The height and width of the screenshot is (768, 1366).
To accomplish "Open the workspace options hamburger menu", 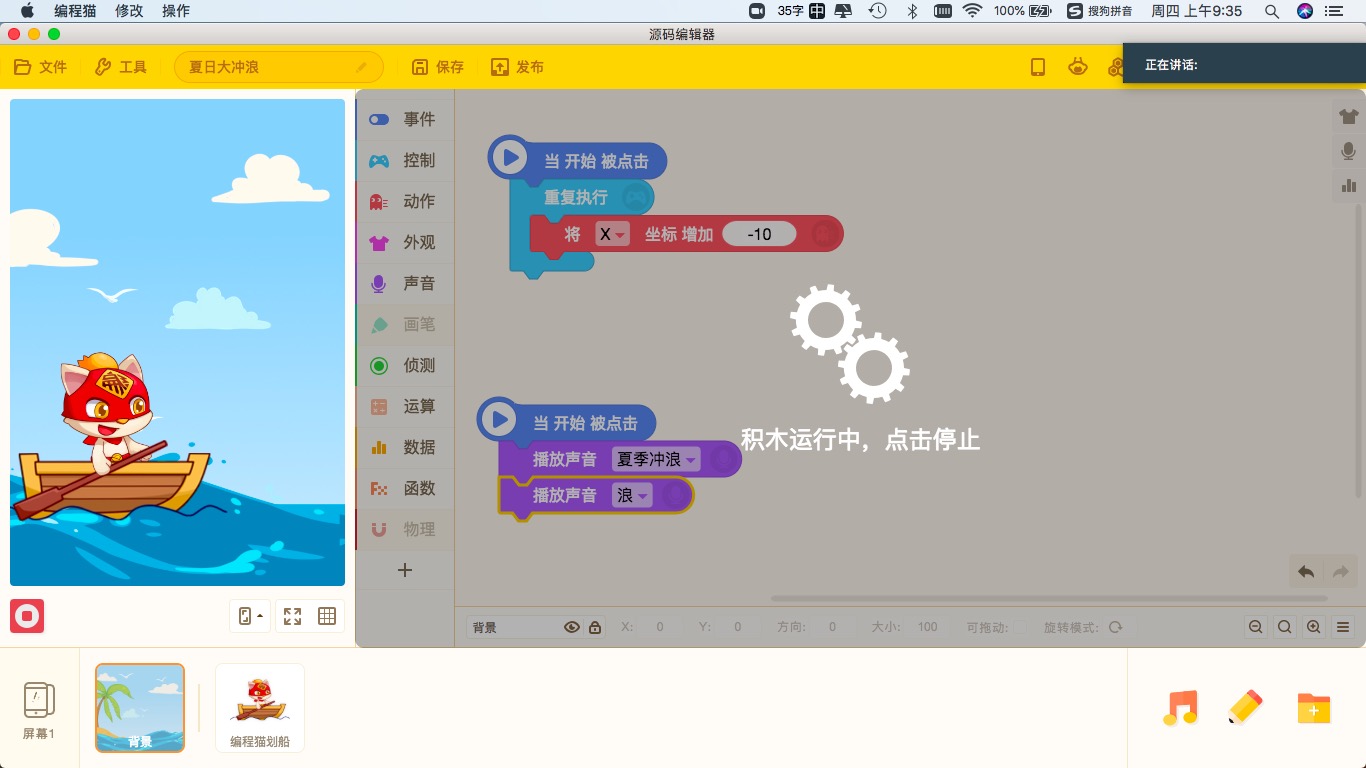I will (x=1343, y=627).
